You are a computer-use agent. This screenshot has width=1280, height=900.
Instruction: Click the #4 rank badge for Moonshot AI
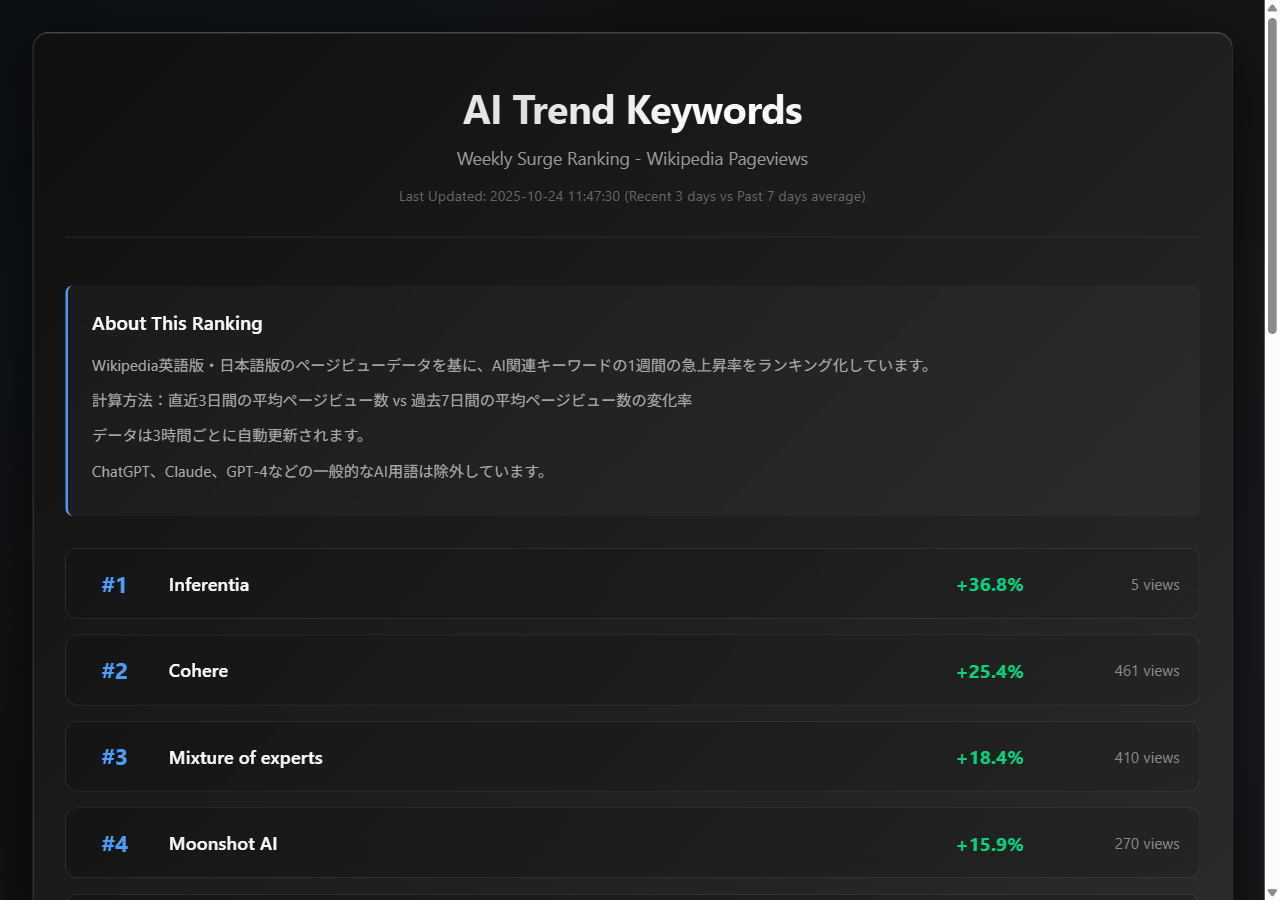click(x=114, y=843)
